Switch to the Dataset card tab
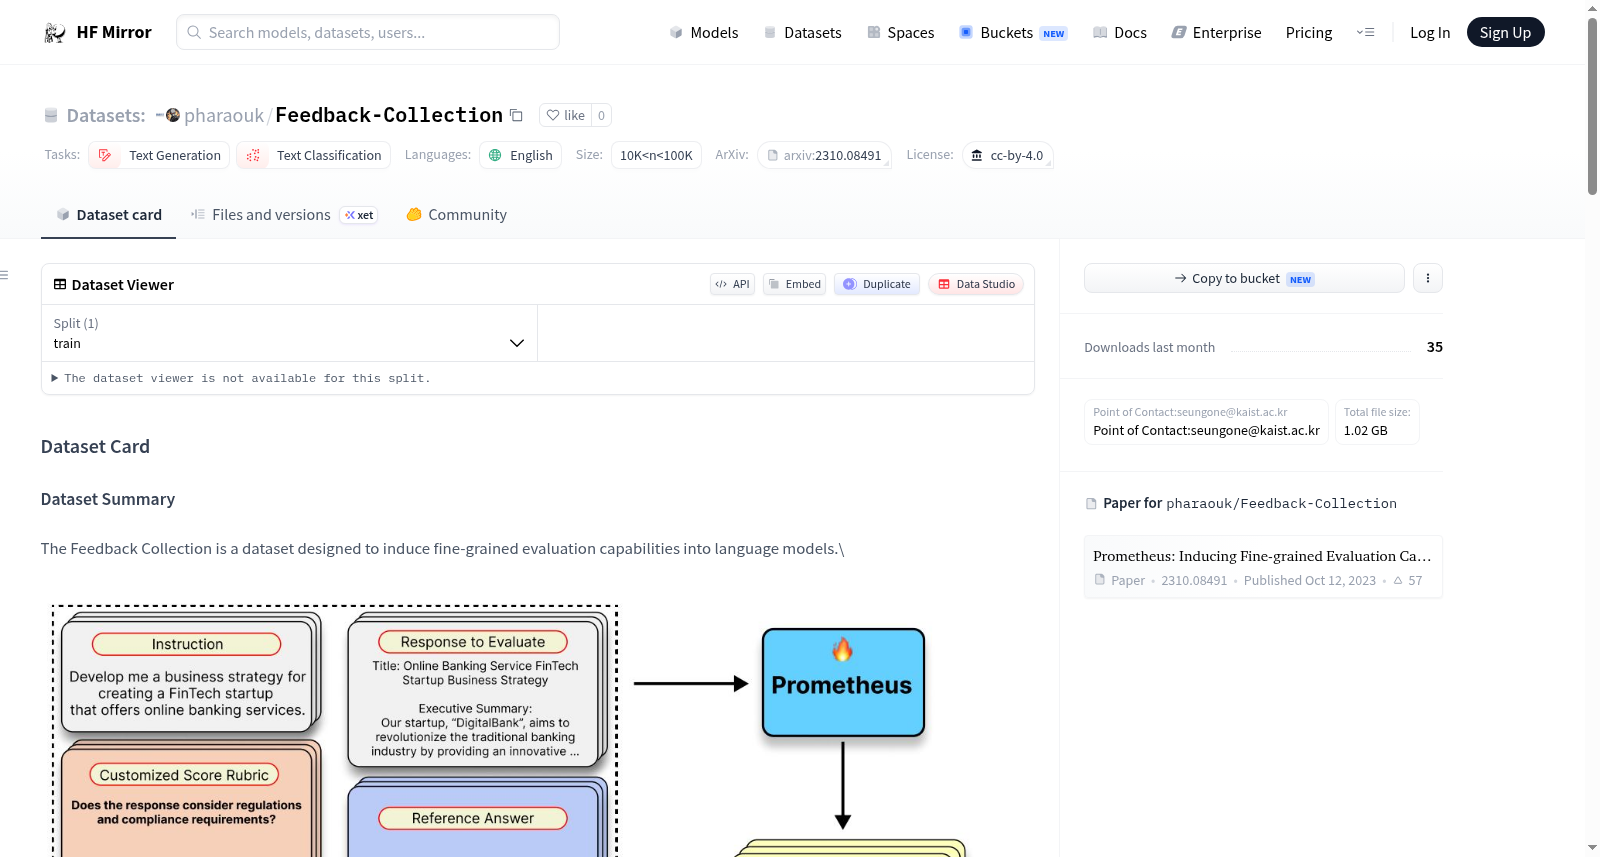Viewport: 1600px width, 857px height. click(x=109, y=215)
